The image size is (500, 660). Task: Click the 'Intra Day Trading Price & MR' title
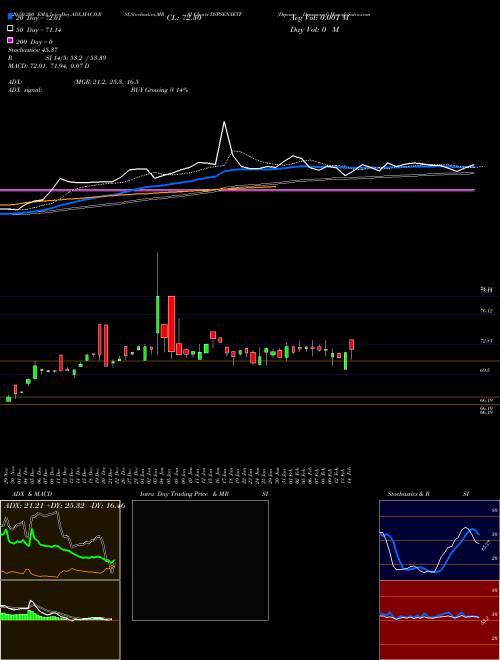[184, 494]
